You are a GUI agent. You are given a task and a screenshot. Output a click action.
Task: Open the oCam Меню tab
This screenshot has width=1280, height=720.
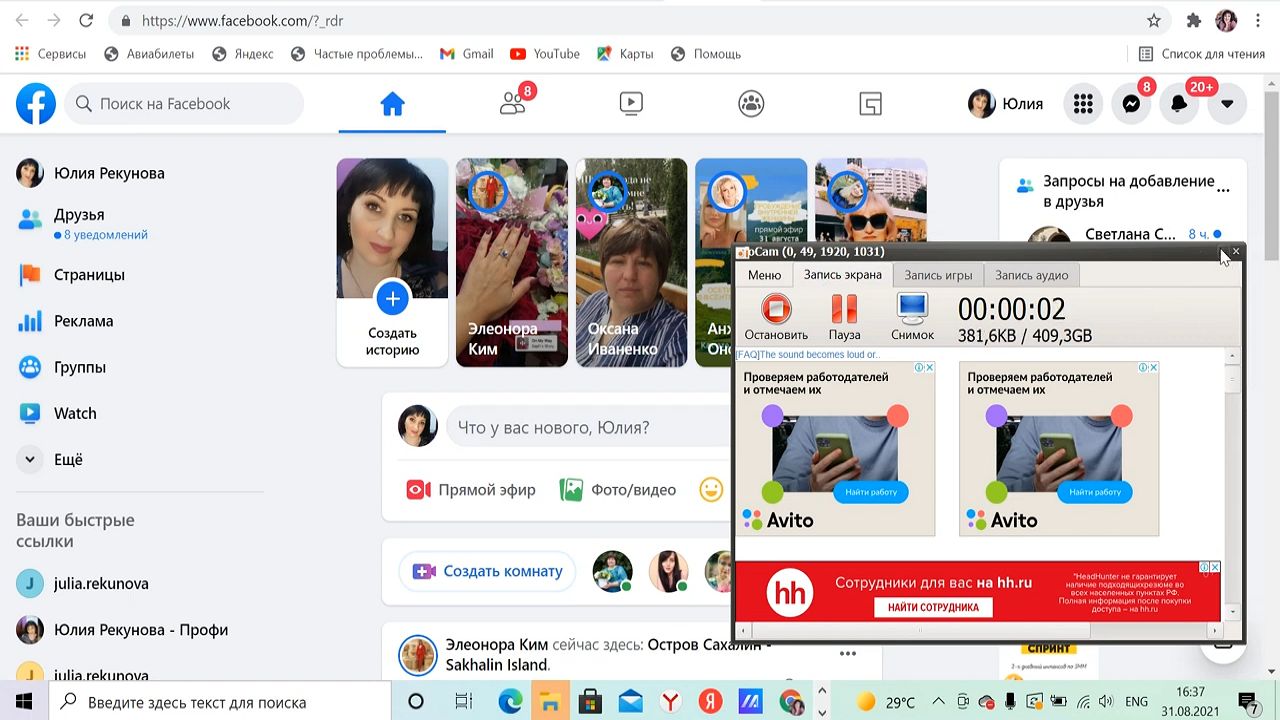tap(764, 275)
